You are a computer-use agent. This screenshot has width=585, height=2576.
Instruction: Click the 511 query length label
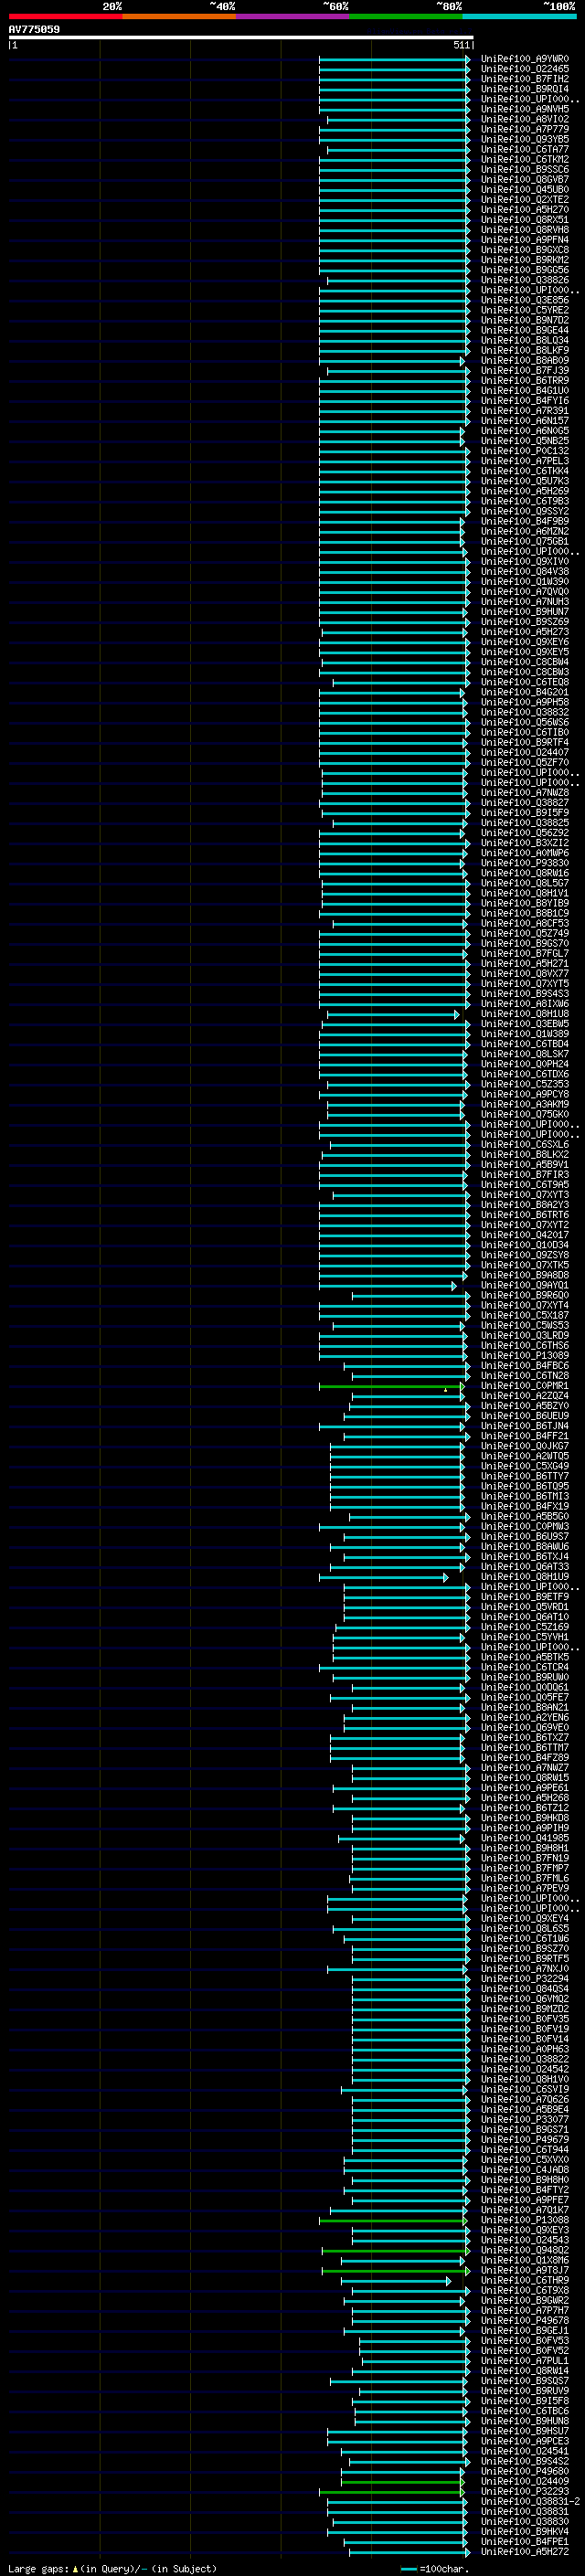click(x=461, y=45)
